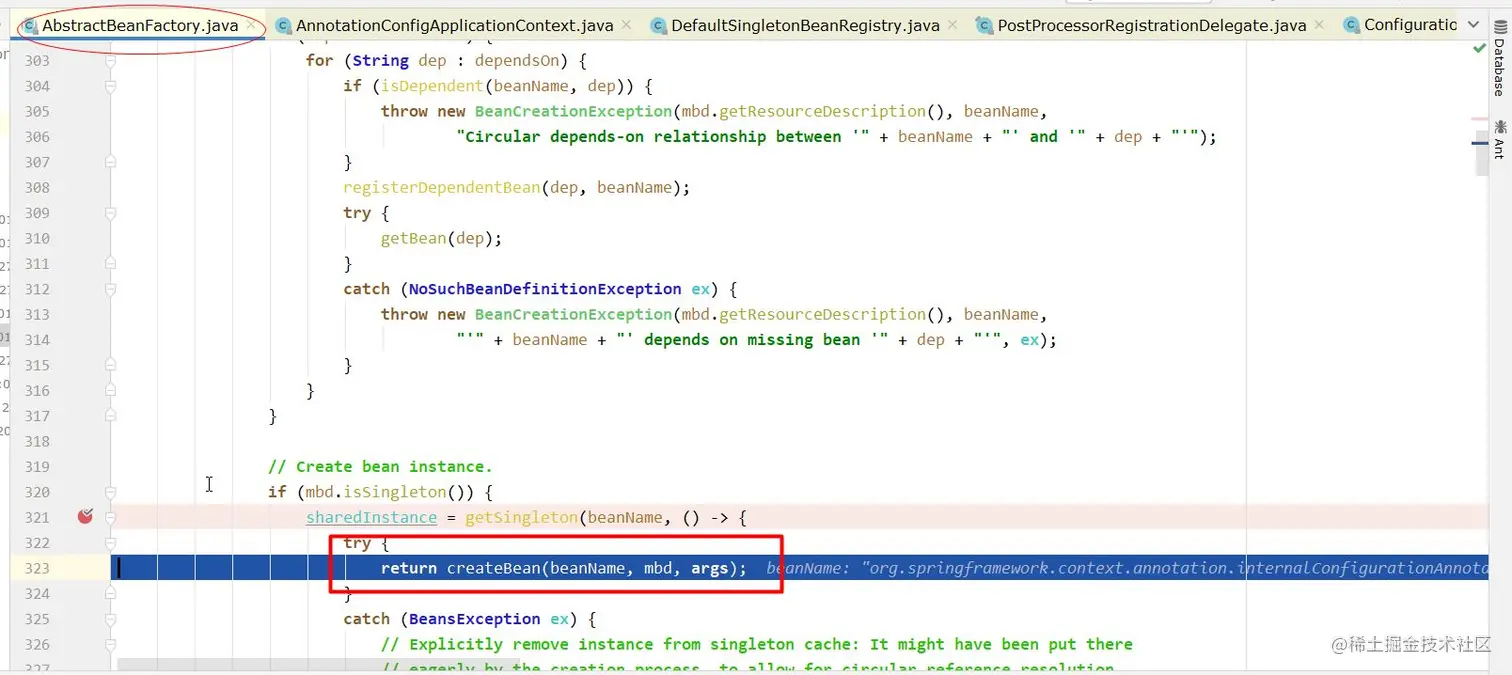Switch to AnnotationConfigApplicationContext.java tab
The width and height of the screenshot is (1512, 675).
point(453,26)
